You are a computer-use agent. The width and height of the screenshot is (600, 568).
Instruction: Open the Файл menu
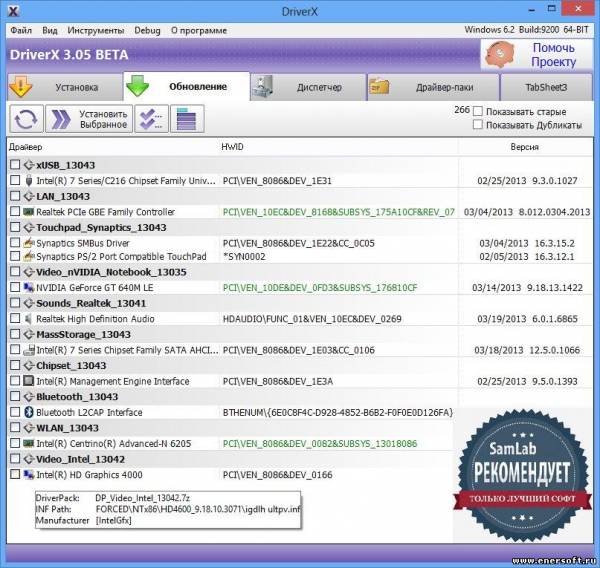pos(21,30)
